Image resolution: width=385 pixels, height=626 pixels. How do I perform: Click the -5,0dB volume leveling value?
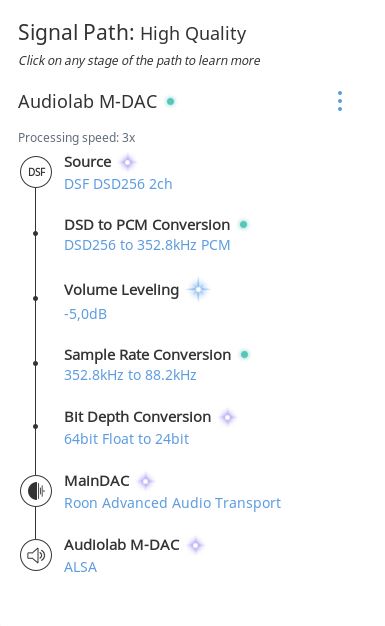click(x=85, y=314)
